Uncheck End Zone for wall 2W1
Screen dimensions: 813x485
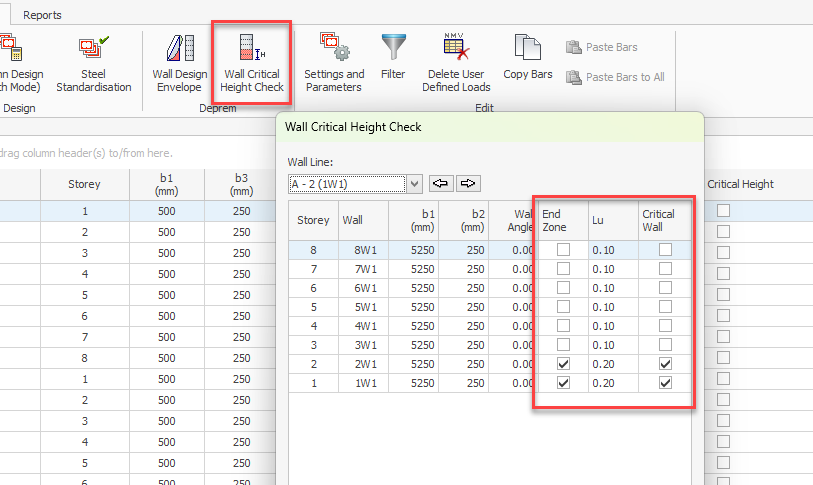[x=564, y=364]
